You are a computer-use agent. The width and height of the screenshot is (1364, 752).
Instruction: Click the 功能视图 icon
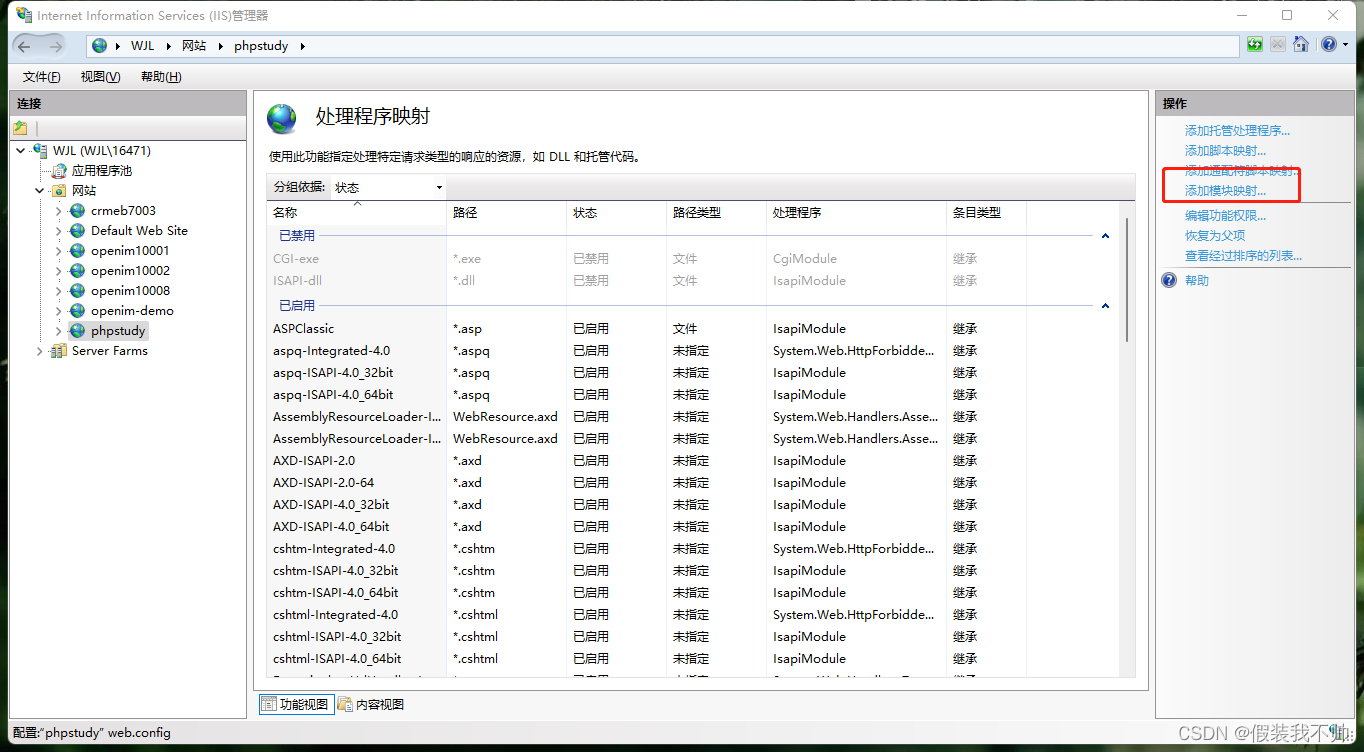point(269,704)
